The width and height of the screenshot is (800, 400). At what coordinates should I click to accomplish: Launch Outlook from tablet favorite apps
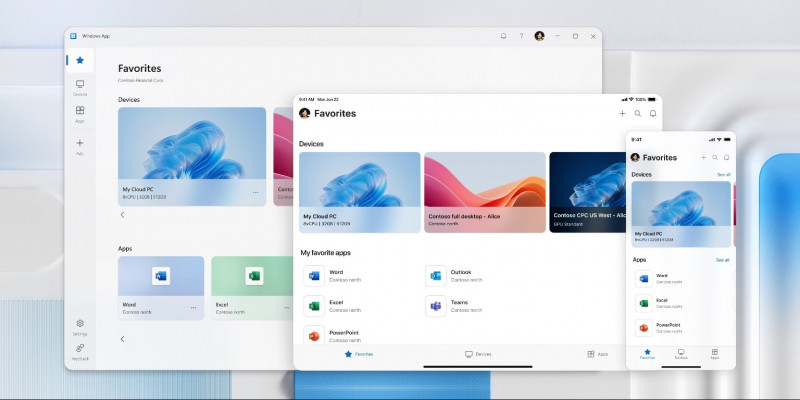454,276
